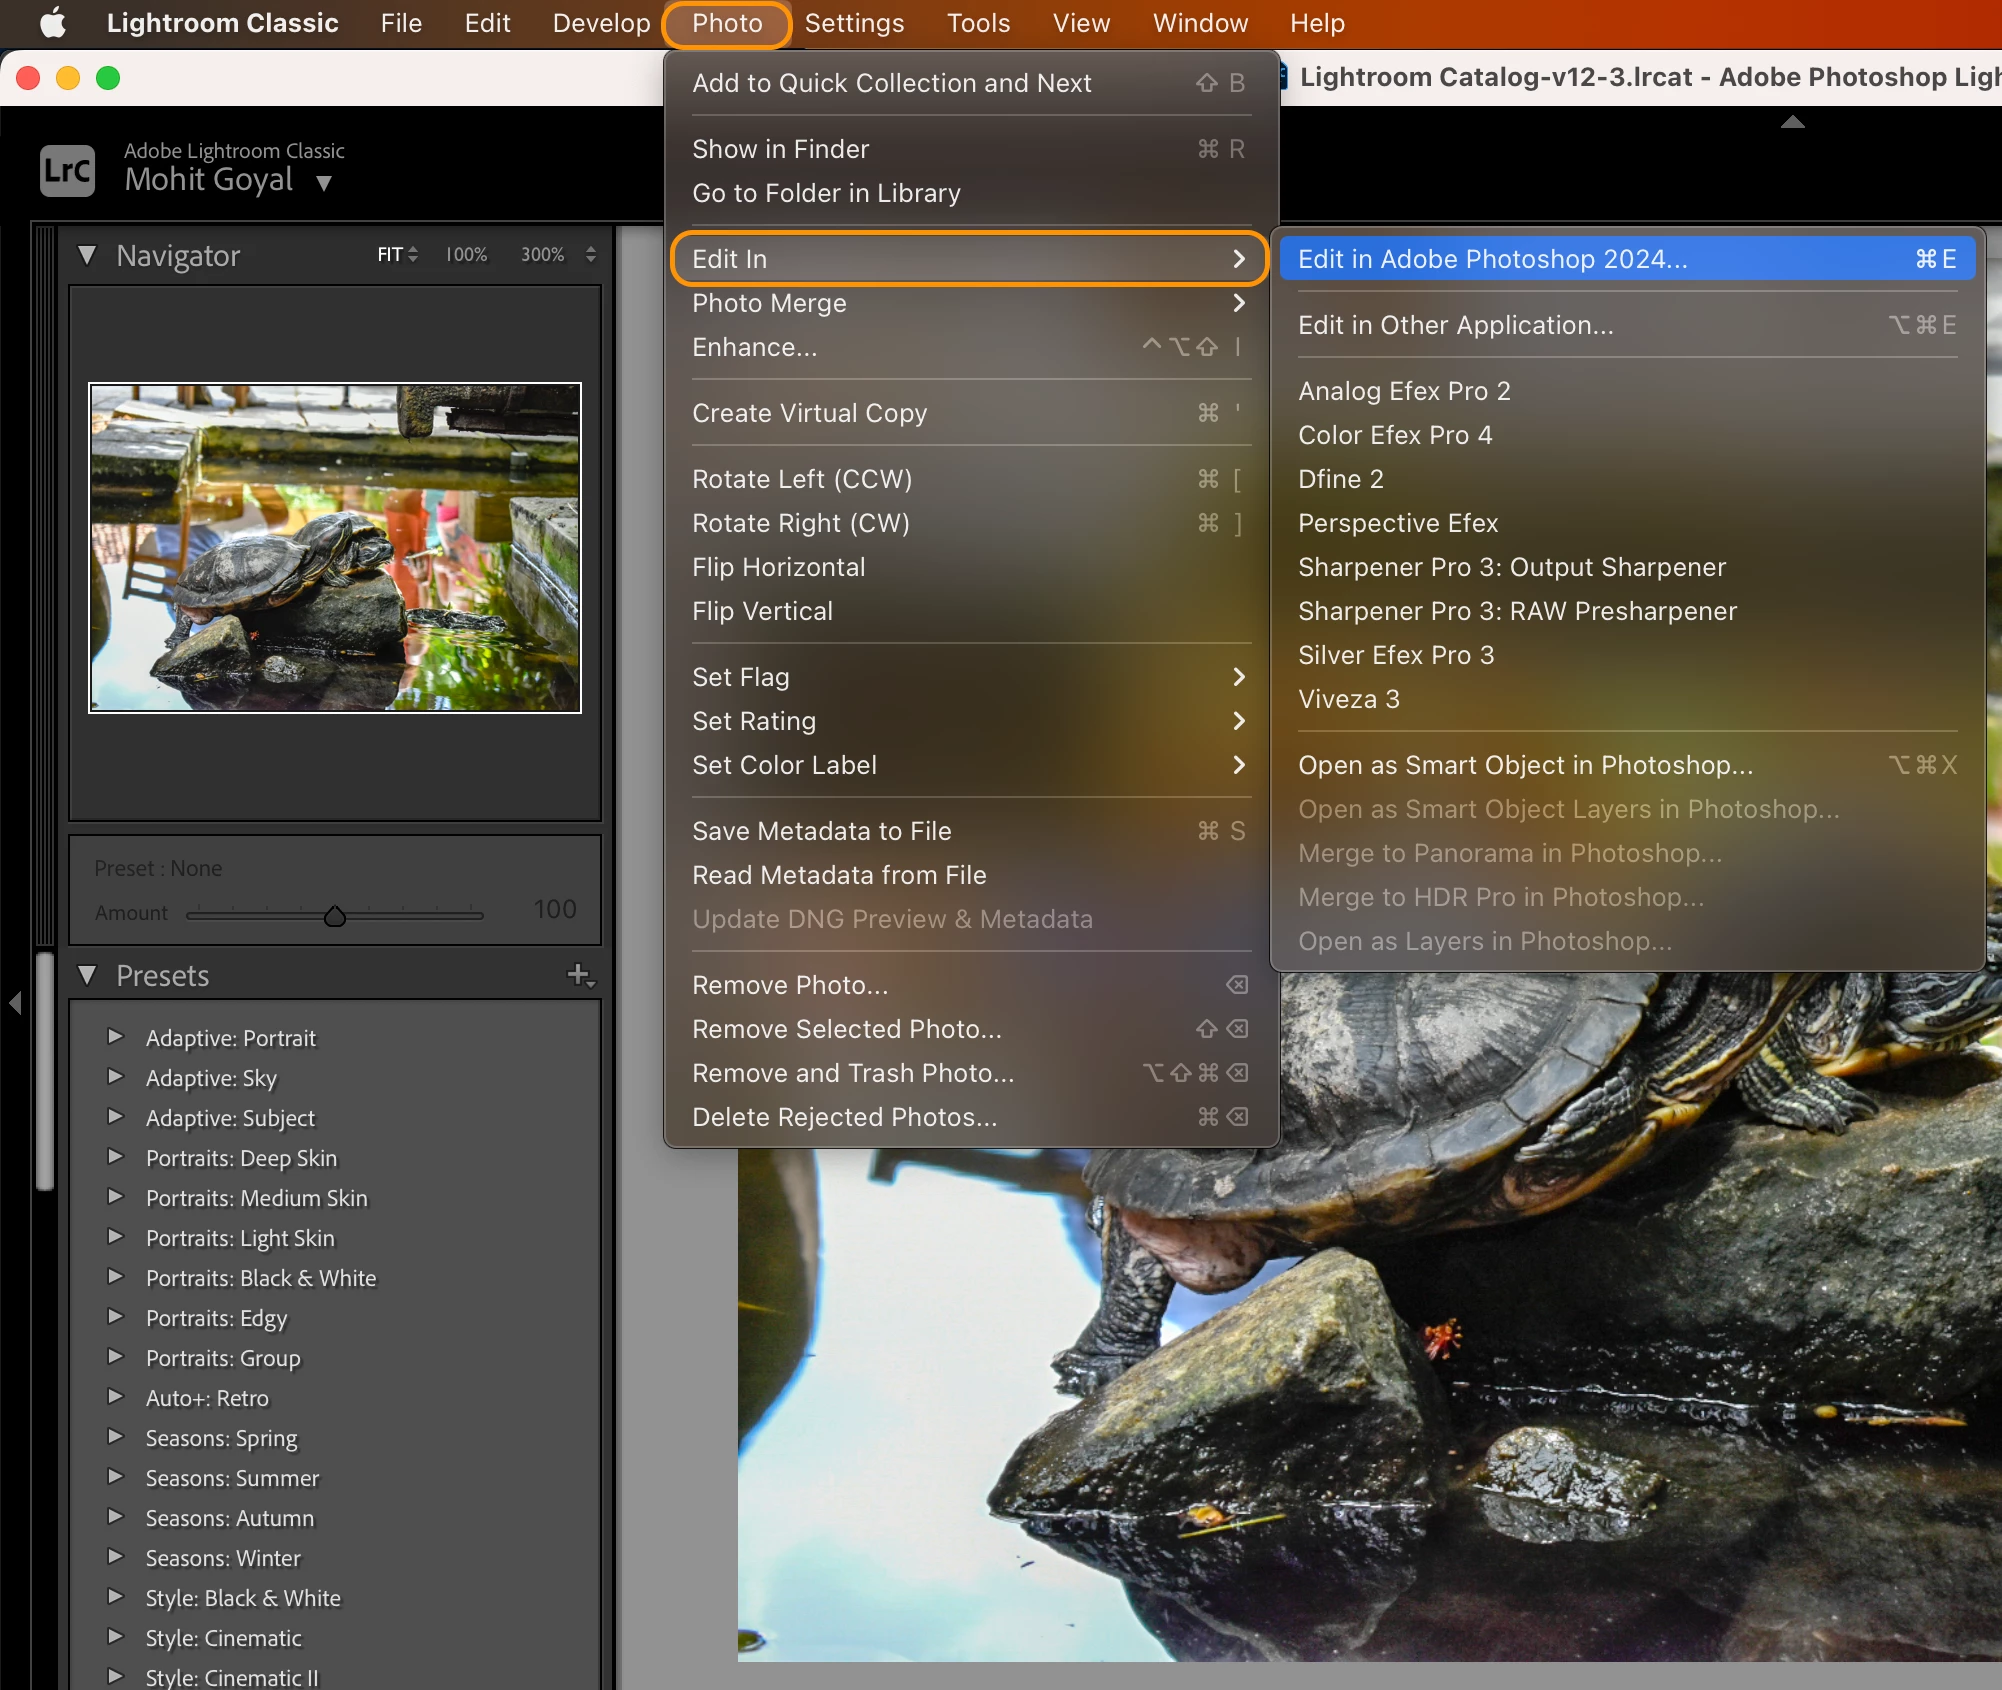2002x1690 pixels.
Task: Click left panel collapse arrow icon
Action: coord(15,1002)
